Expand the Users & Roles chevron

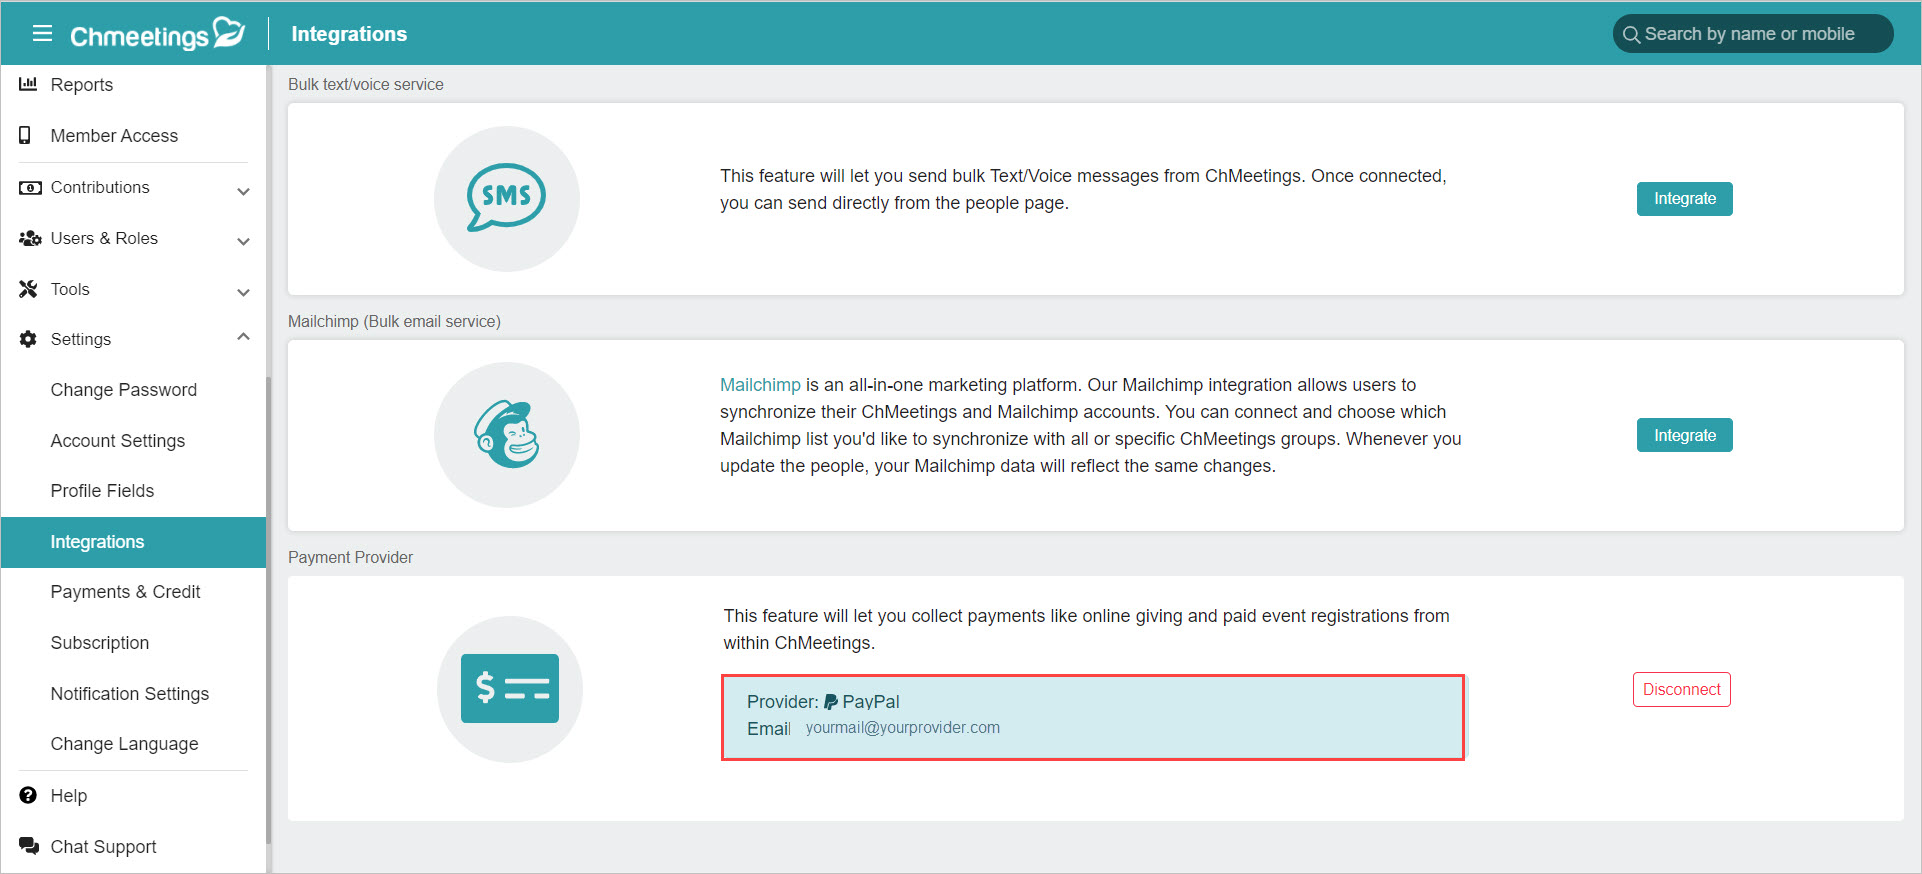243,241
